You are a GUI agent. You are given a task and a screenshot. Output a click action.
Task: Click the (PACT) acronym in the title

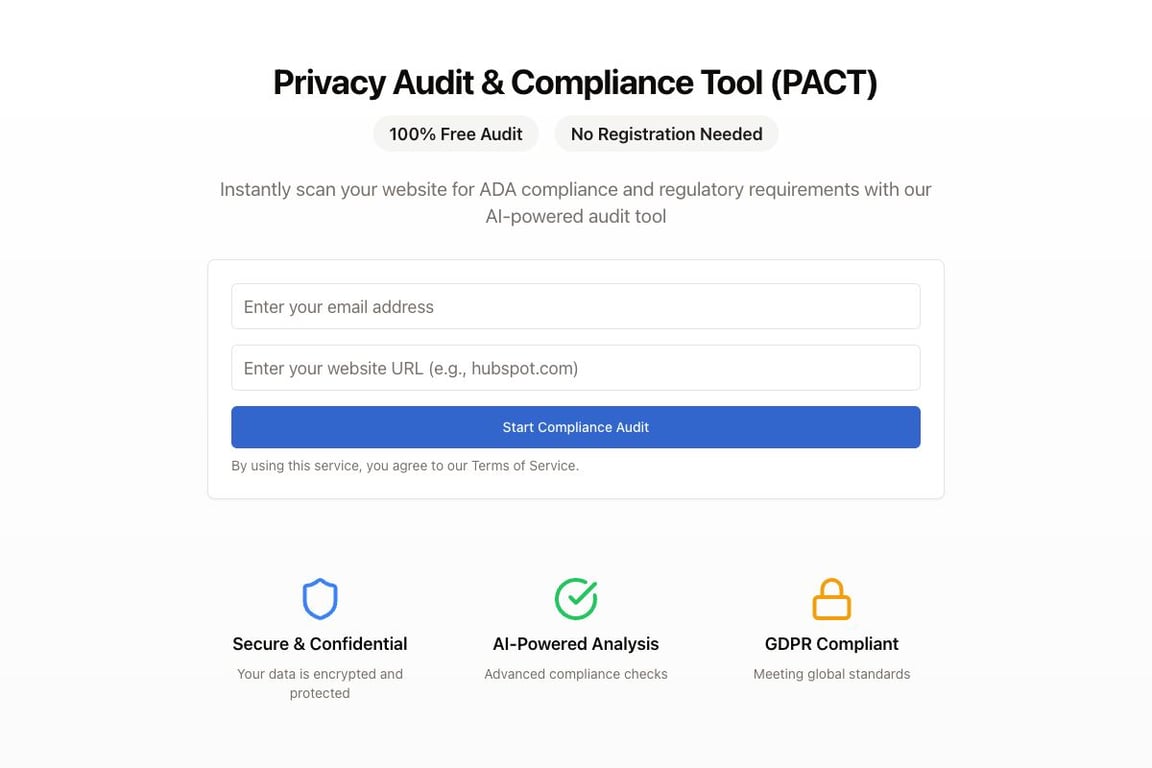[824, 83]
